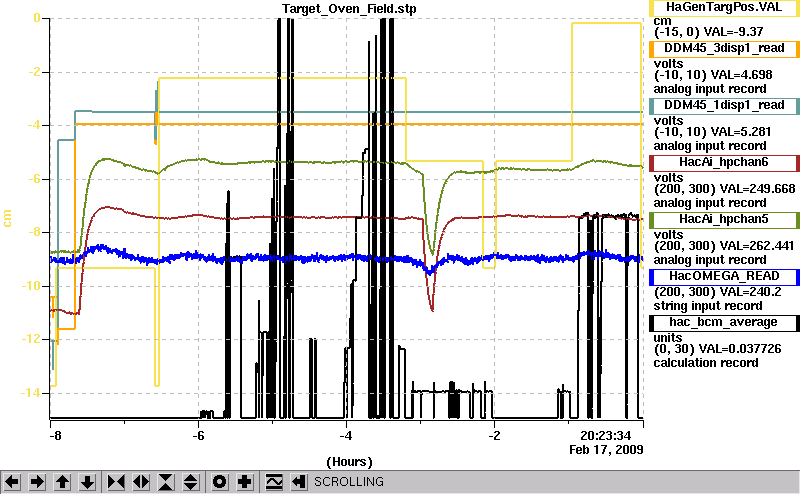Click the 'calculation record' text
800x494 pixels.
pyautogui.click(x=706, y=363)
